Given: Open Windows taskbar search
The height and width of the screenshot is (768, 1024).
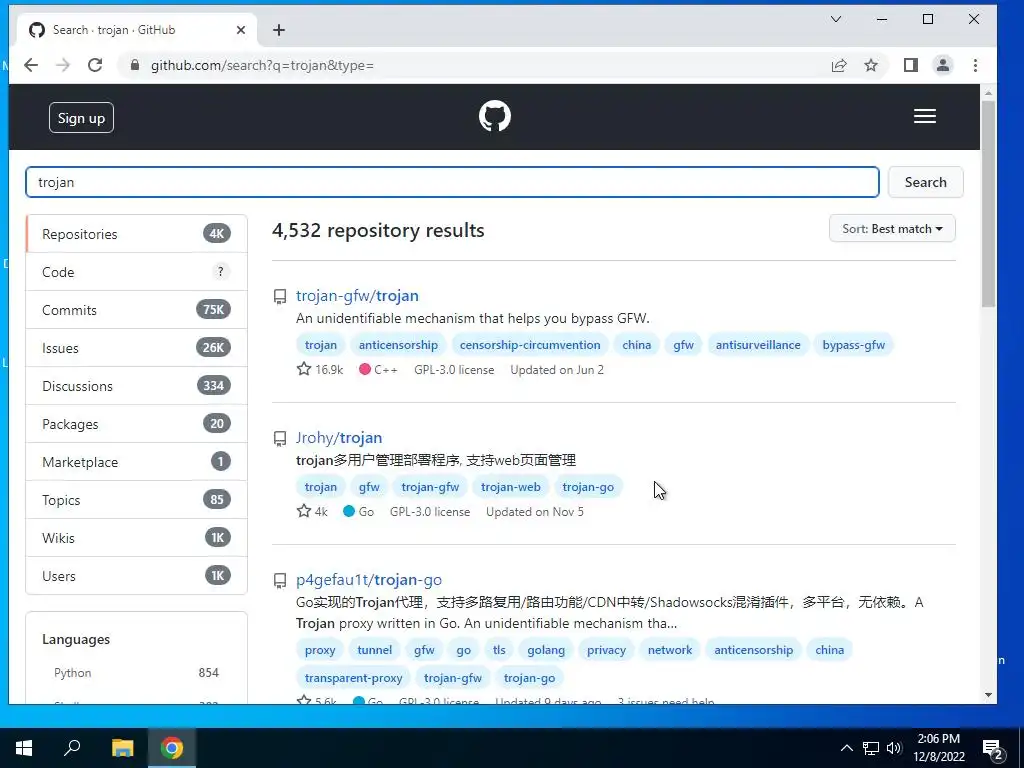Looking at the screenshot, I should coord(72,748).
